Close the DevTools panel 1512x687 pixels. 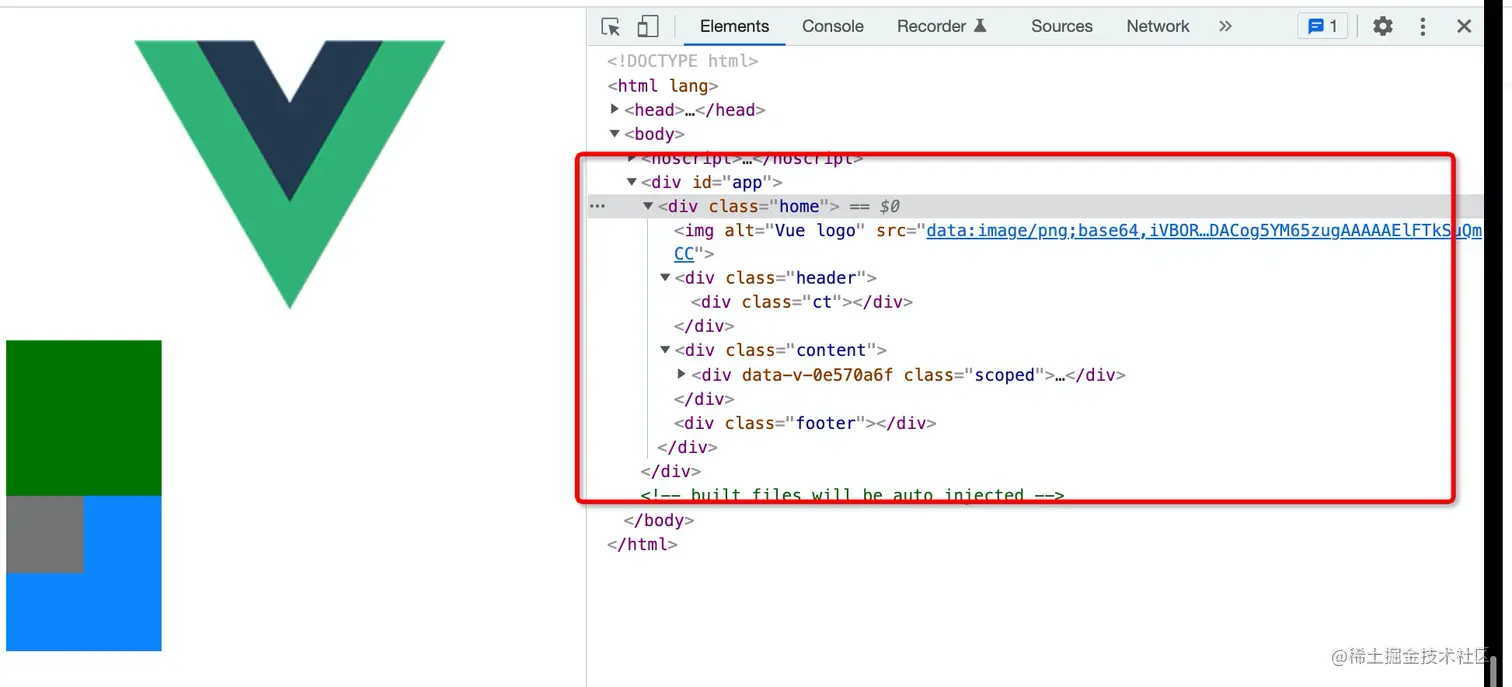1464,27
